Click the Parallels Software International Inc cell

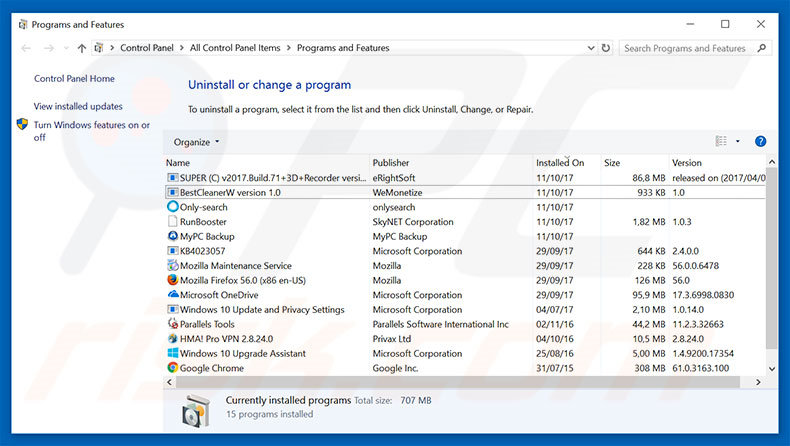click(x=441, y=324)
